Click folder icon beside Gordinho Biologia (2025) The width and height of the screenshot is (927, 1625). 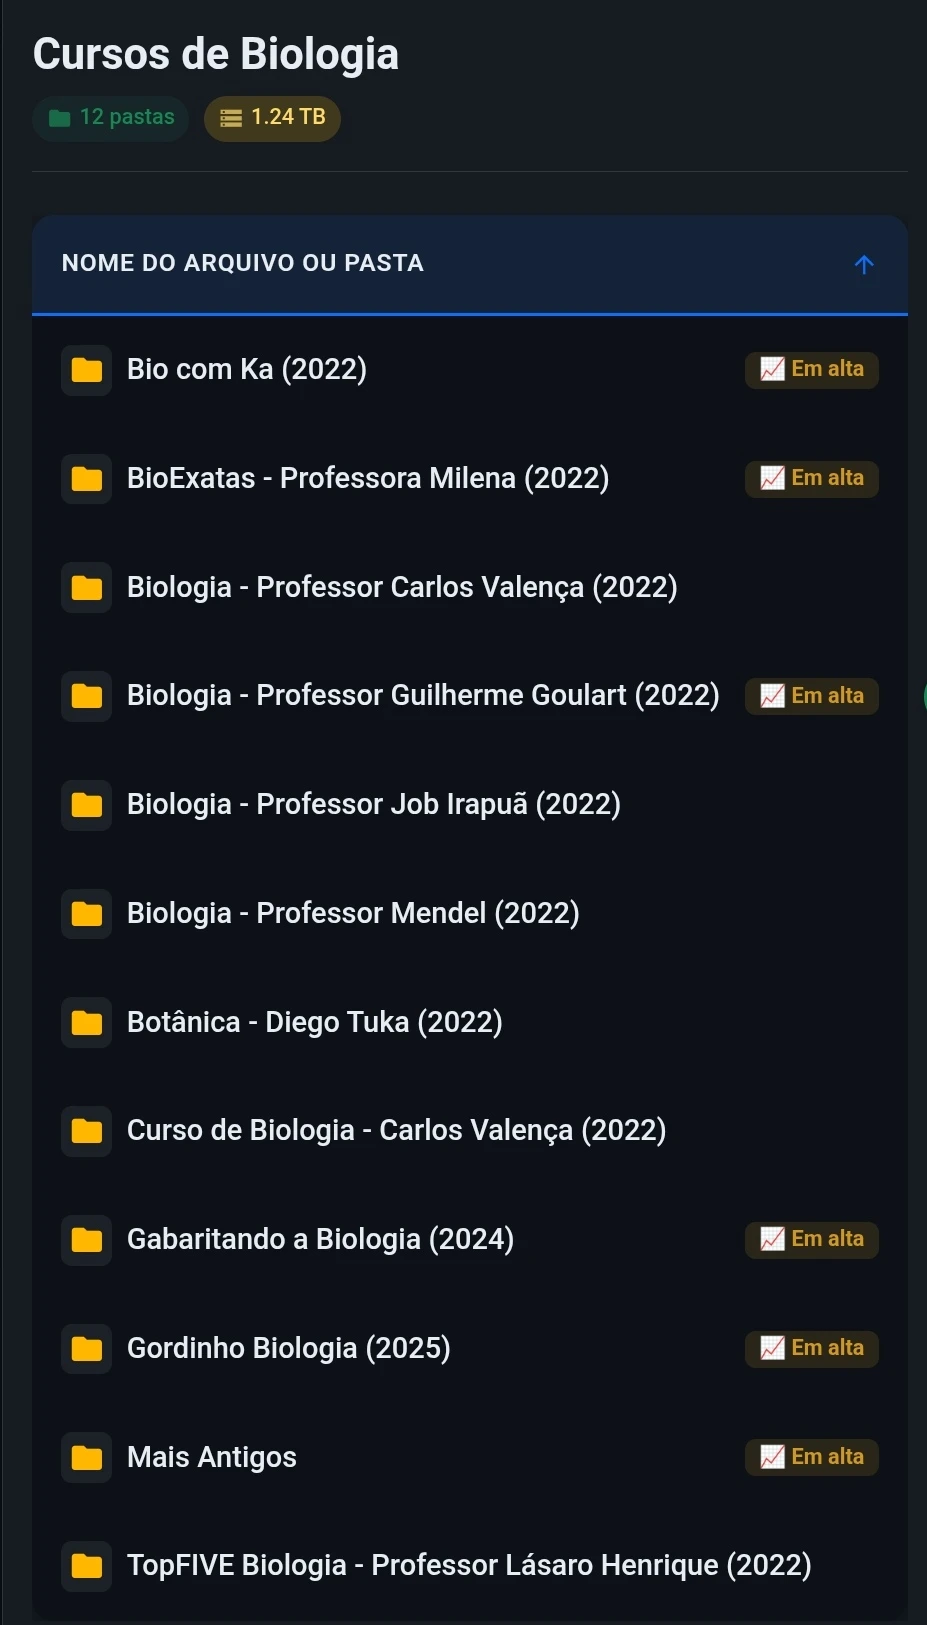tap(86, 1348)
